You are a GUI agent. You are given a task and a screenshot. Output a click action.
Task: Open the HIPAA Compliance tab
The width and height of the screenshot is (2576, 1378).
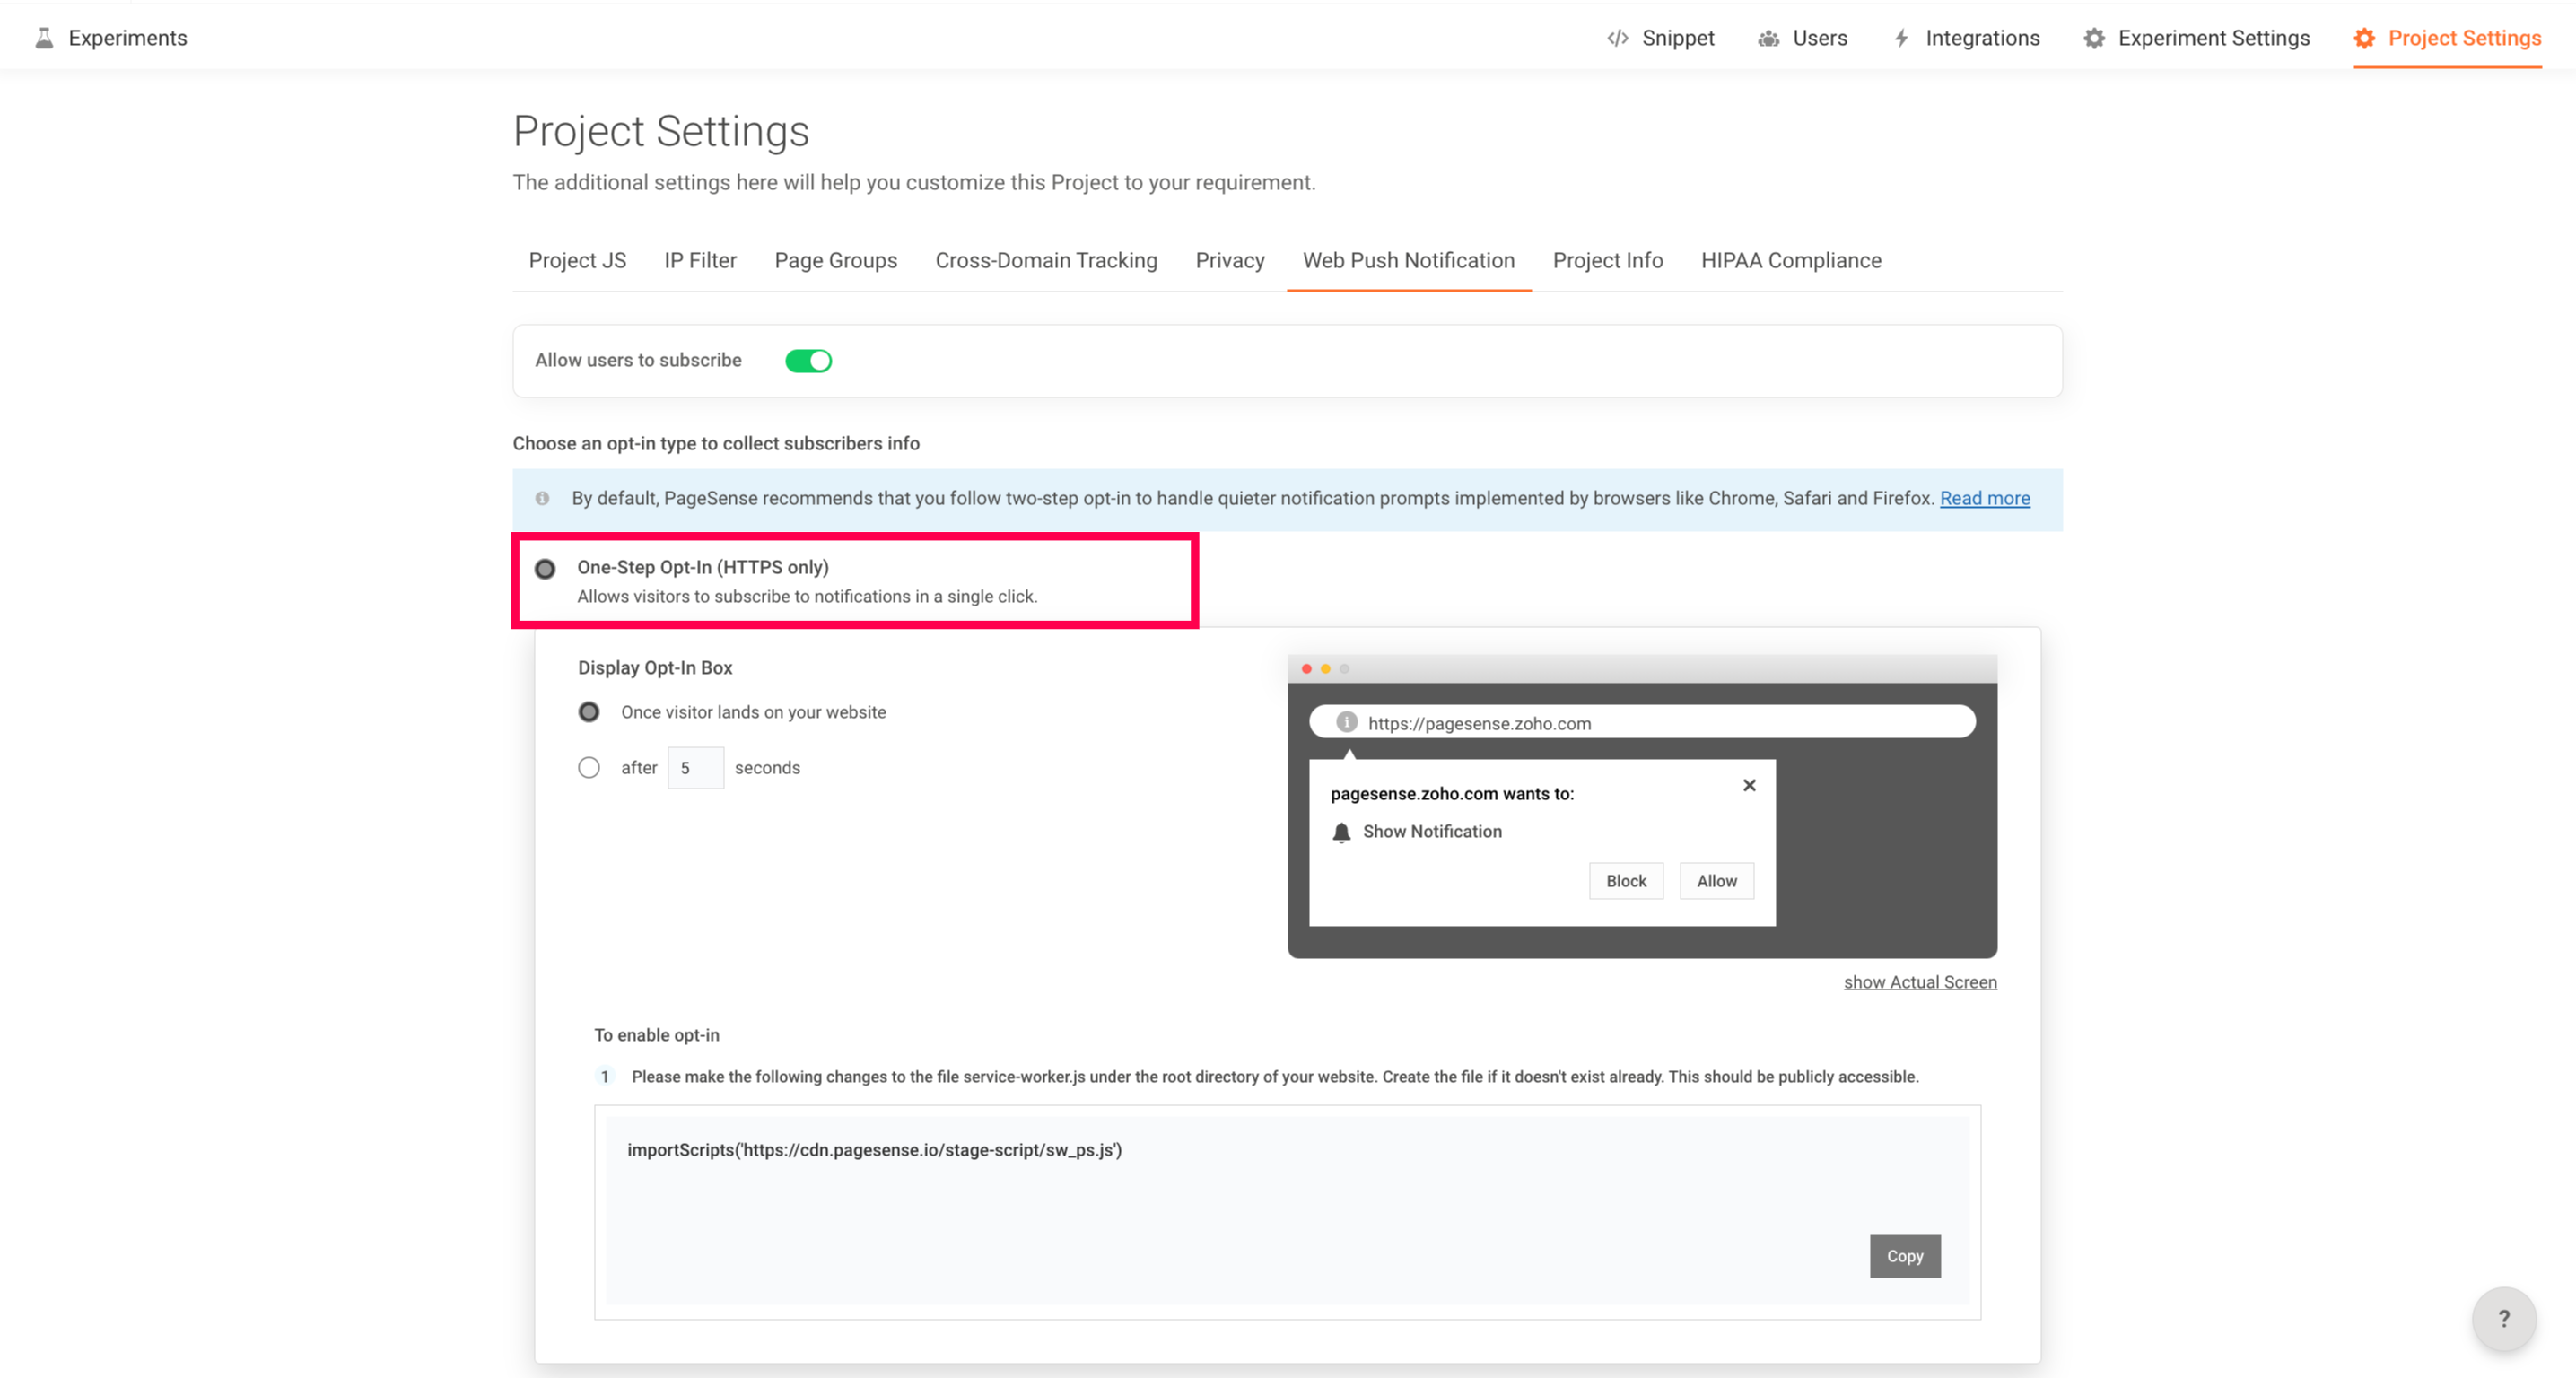pos(1790,261)
